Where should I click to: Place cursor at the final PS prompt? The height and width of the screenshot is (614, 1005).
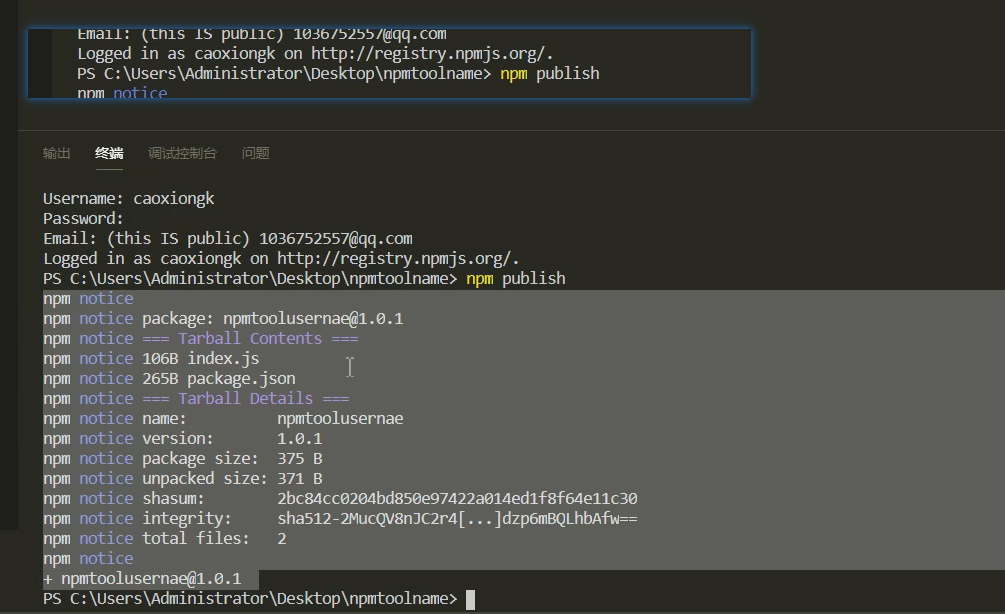pos(470,599)
